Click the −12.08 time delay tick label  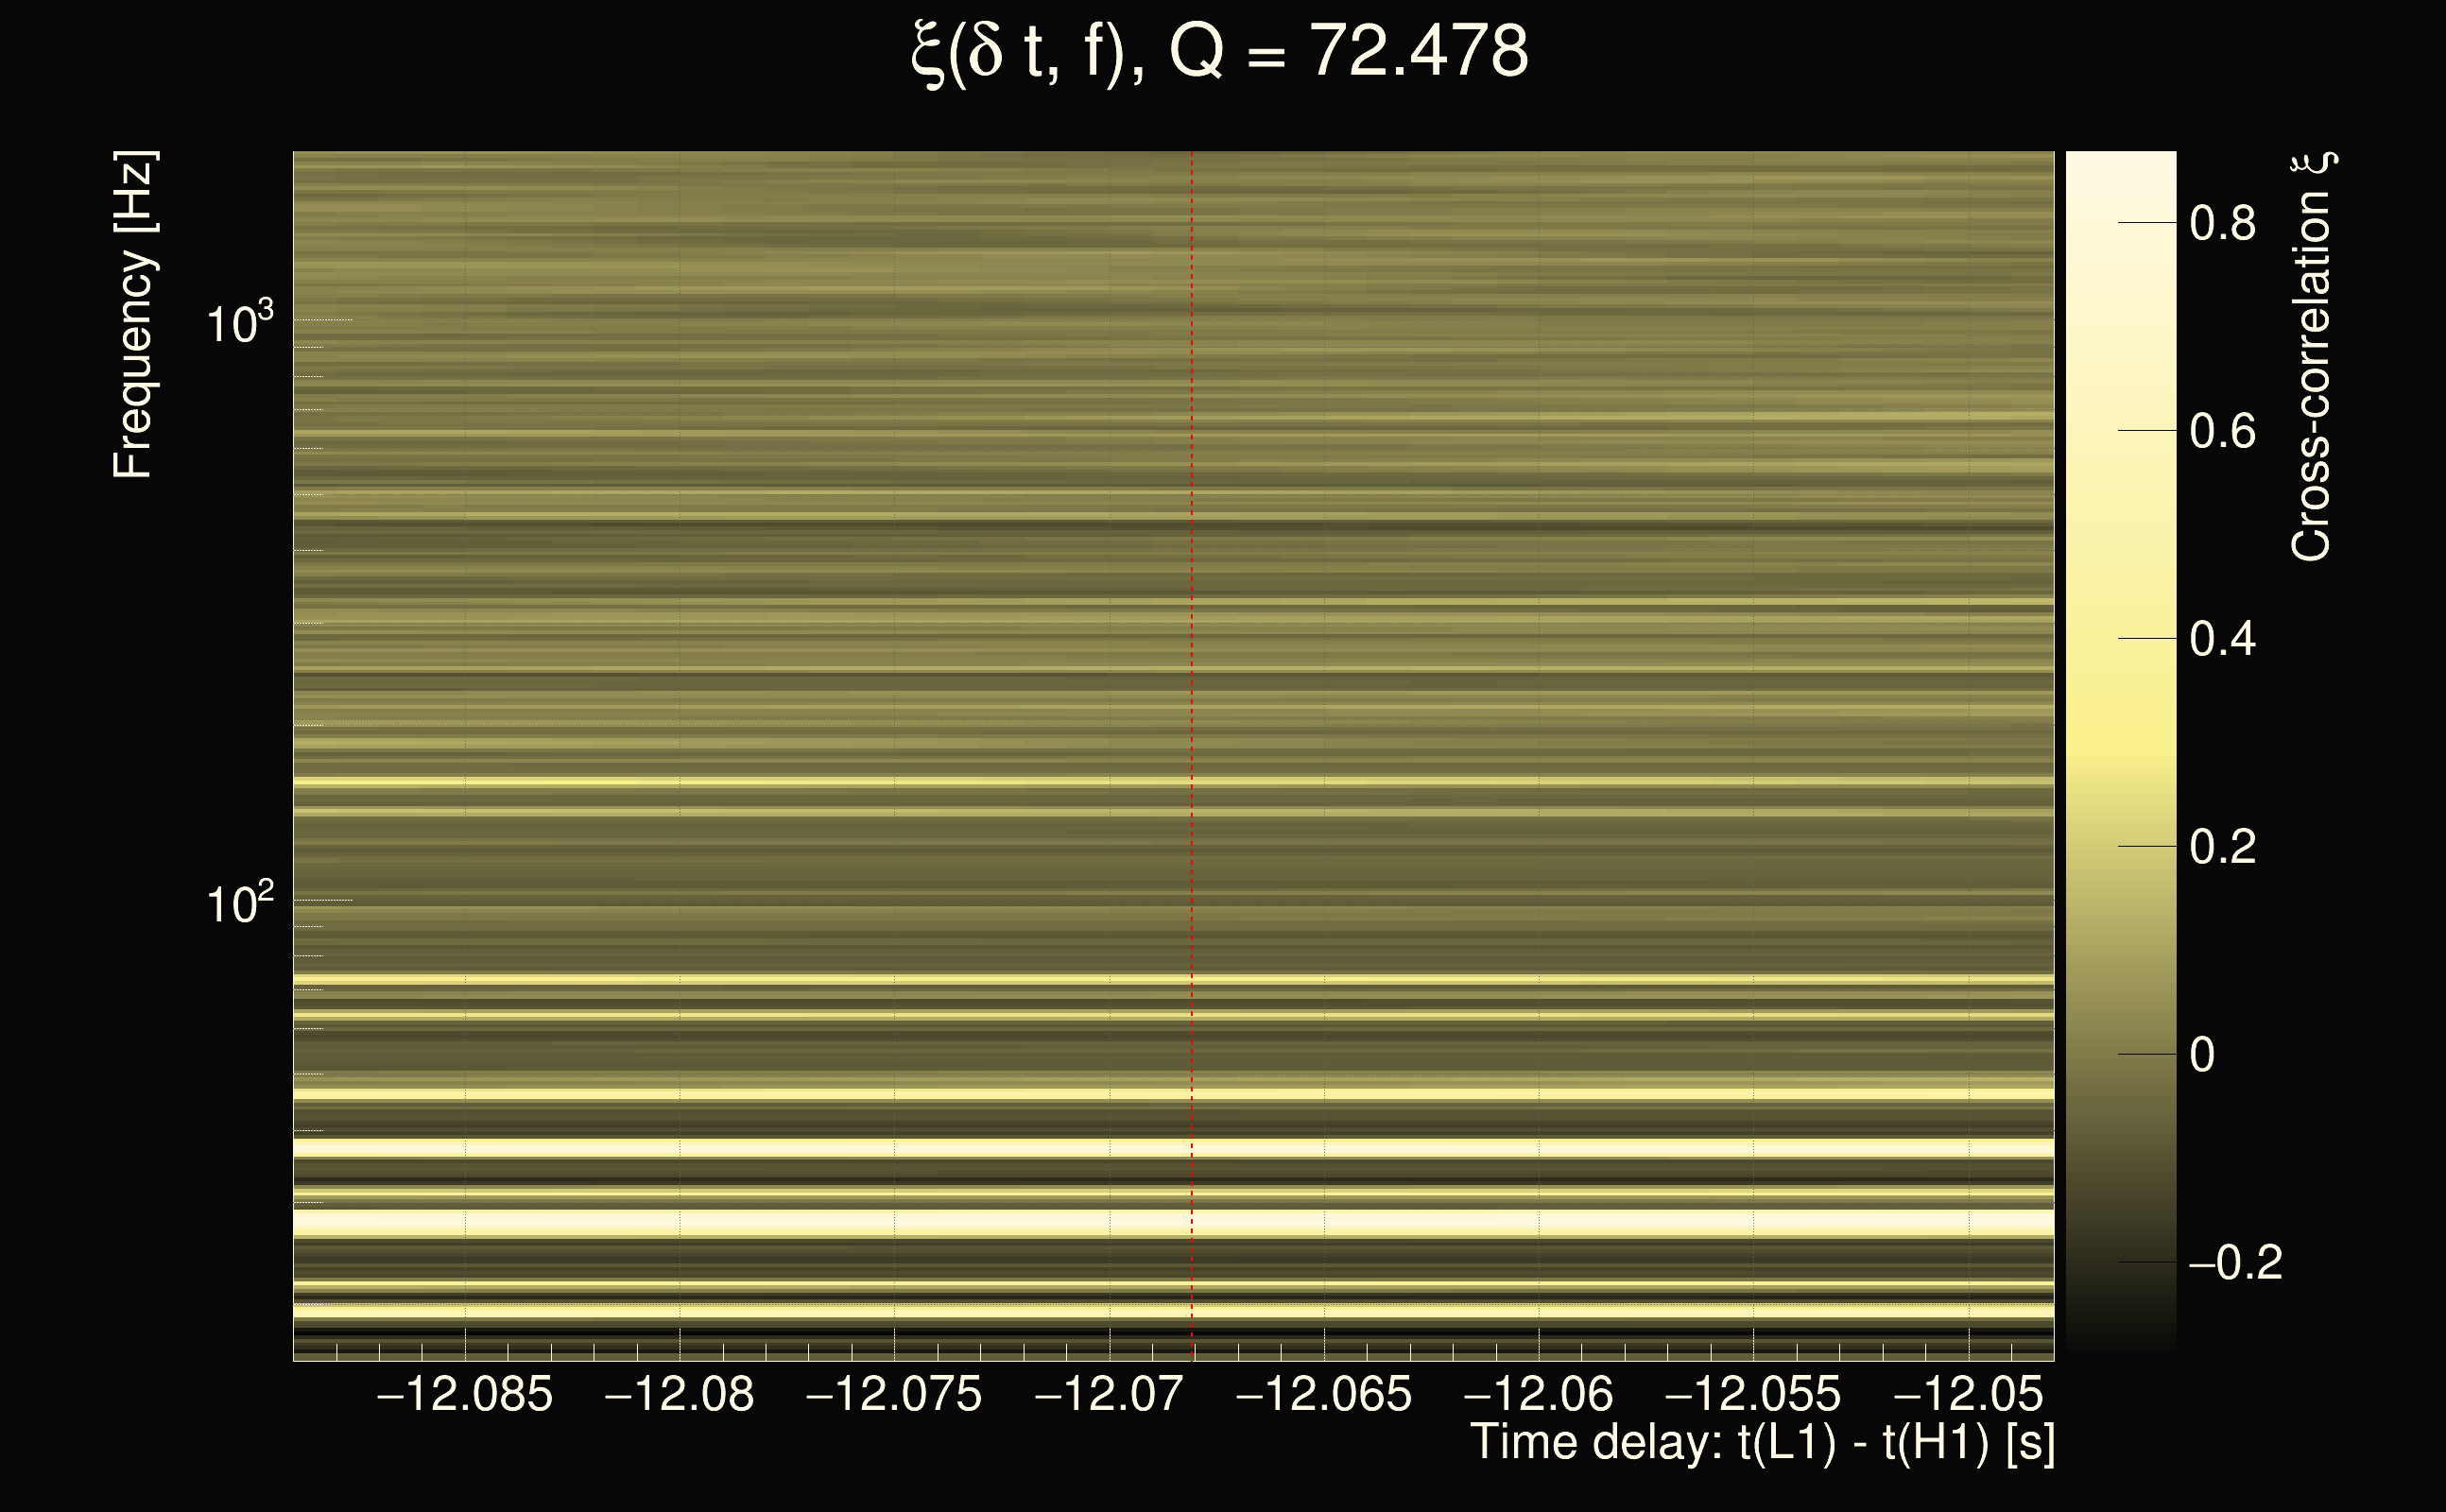(679, 1394)
